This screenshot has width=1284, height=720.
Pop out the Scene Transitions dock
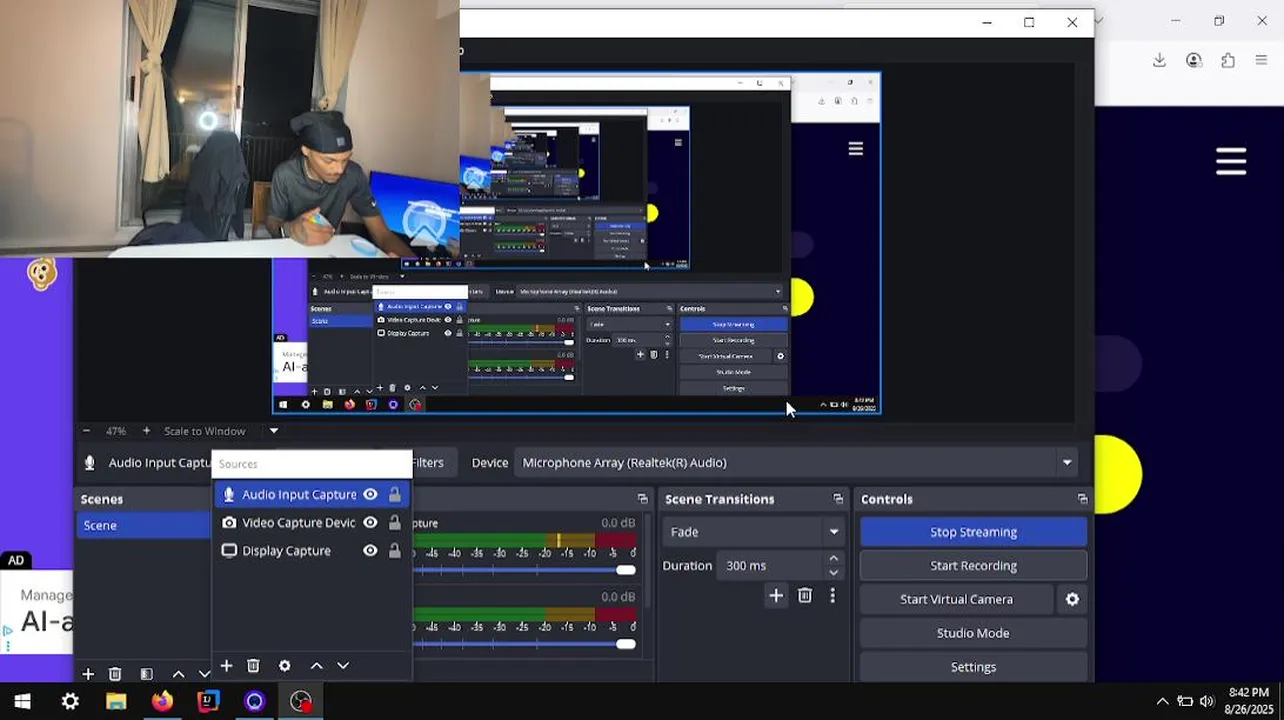click(838, 498)
